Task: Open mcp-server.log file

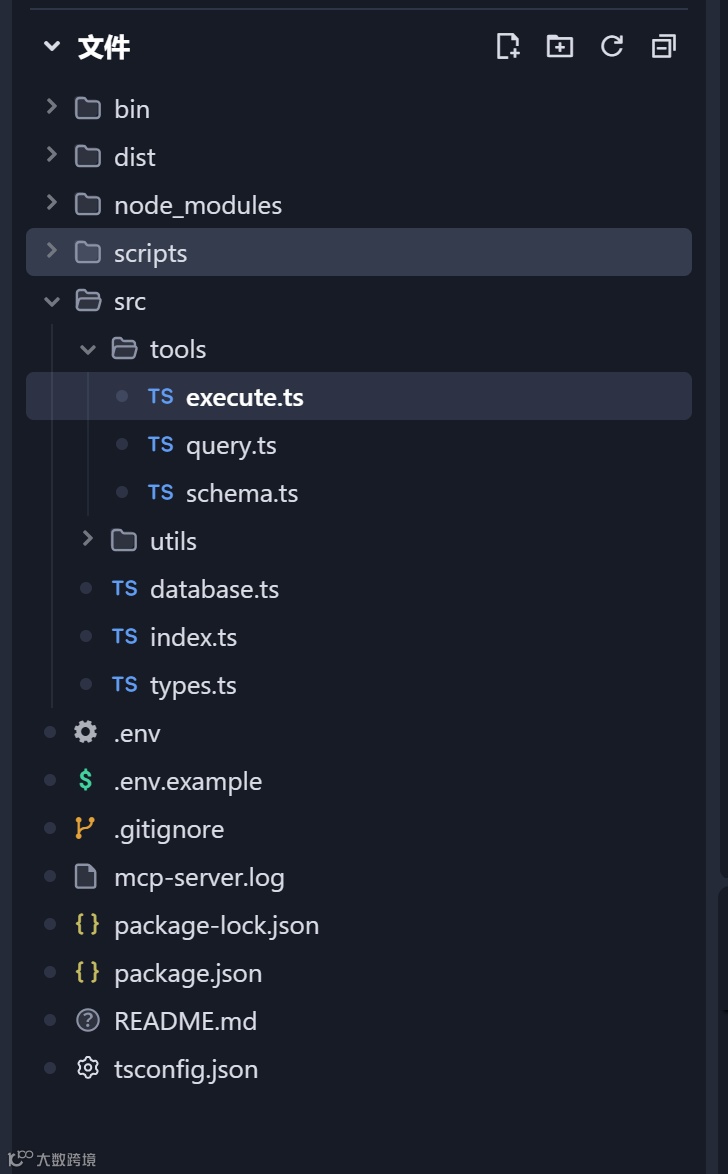Action: (199, 877)
